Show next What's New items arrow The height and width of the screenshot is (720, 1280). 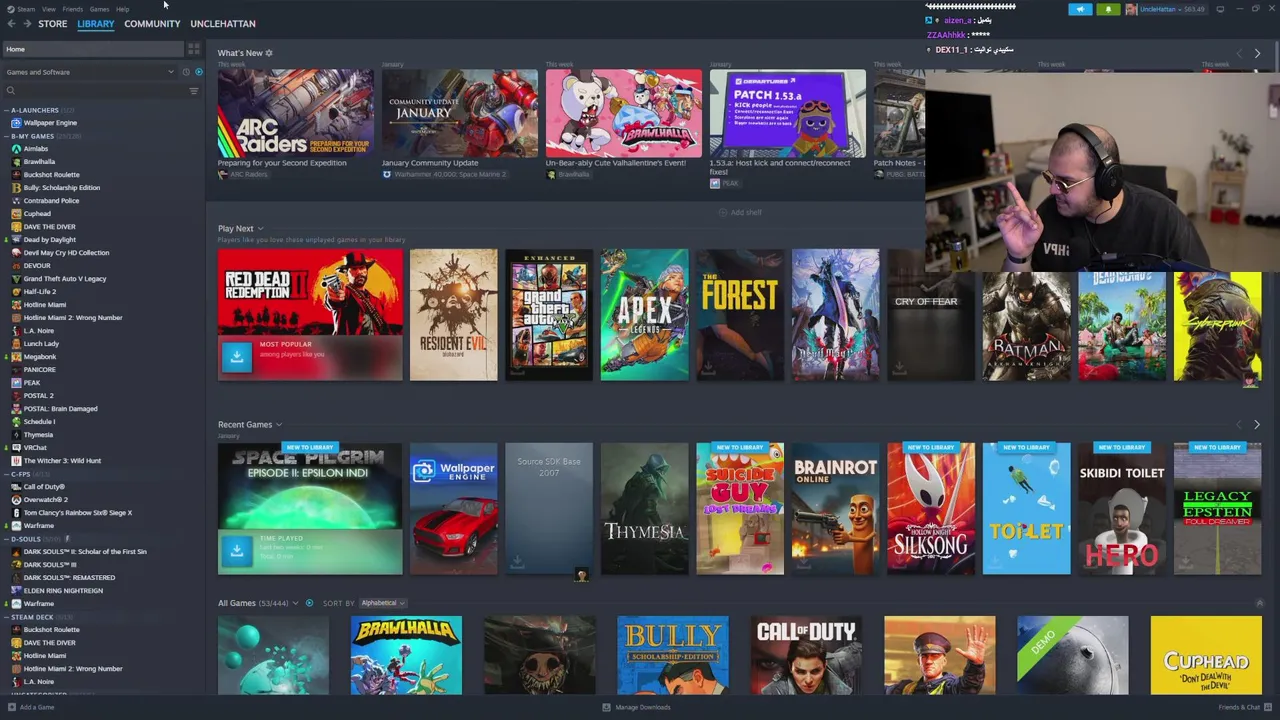(1257, 54)
